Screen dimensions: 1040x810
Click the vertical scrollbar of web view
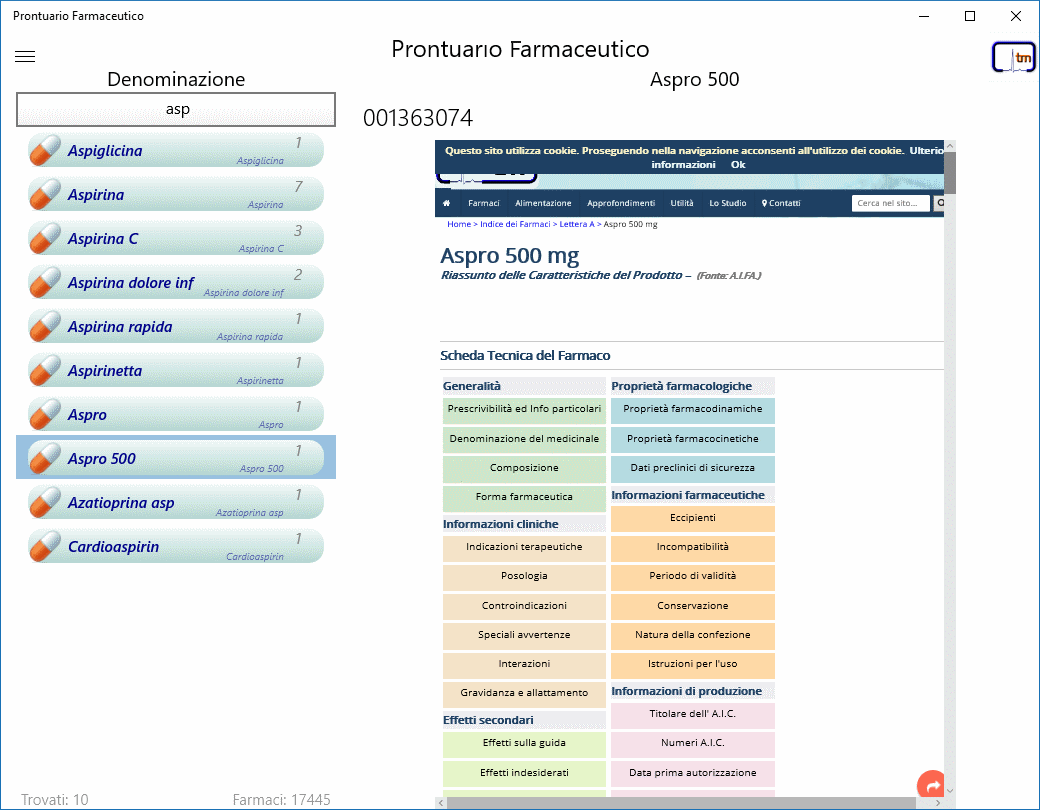(950, 172)
